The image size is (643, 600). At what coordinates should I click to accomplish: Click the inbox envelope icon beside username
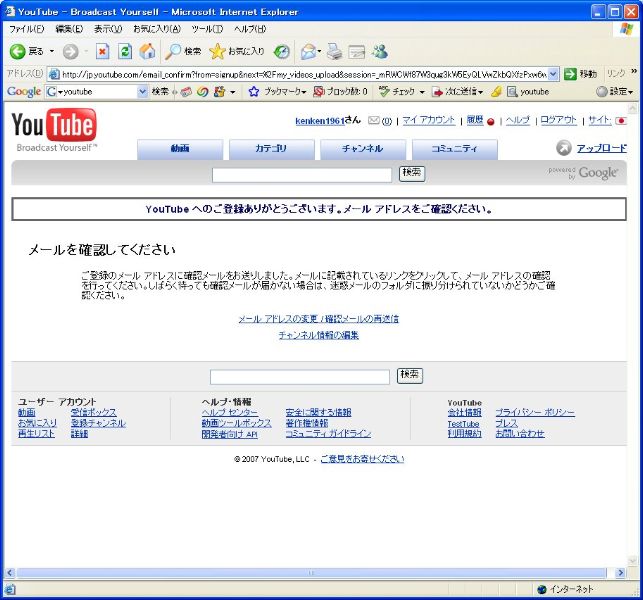pyautogui.click(x=374, y=121)
